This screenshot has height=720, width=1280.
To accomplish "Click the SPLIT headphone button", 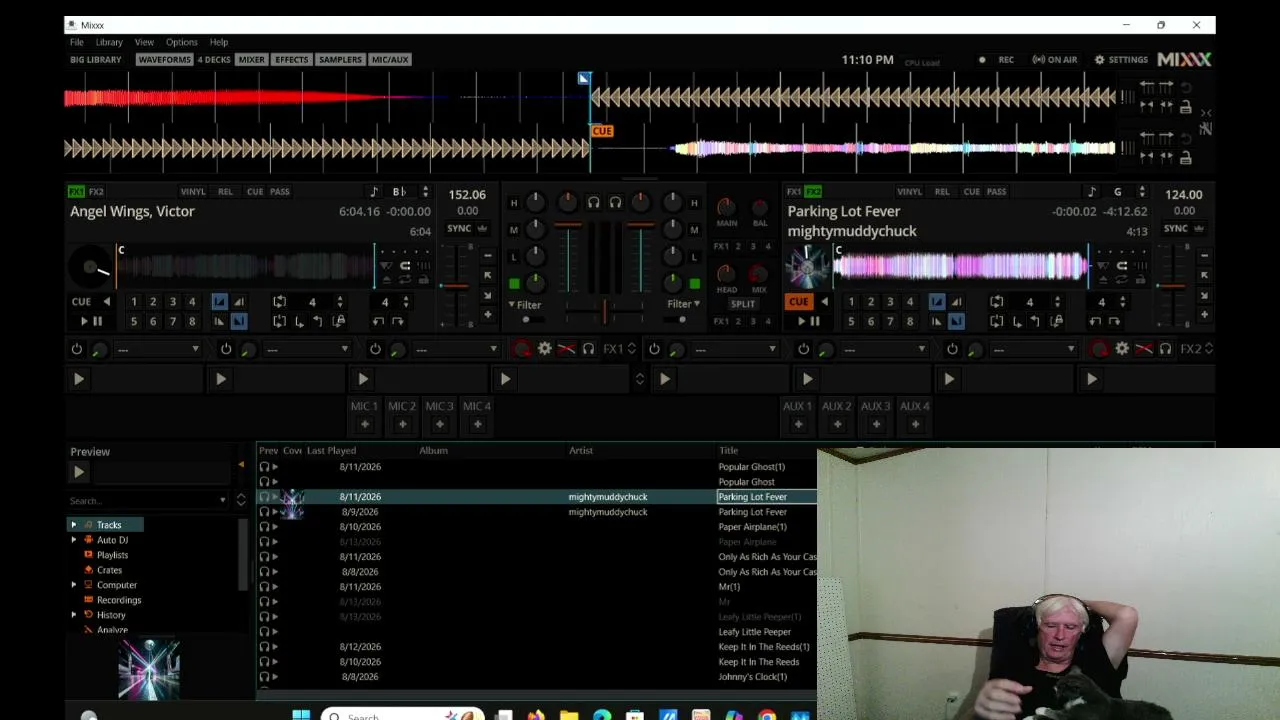I will click(x=743, y=304).
